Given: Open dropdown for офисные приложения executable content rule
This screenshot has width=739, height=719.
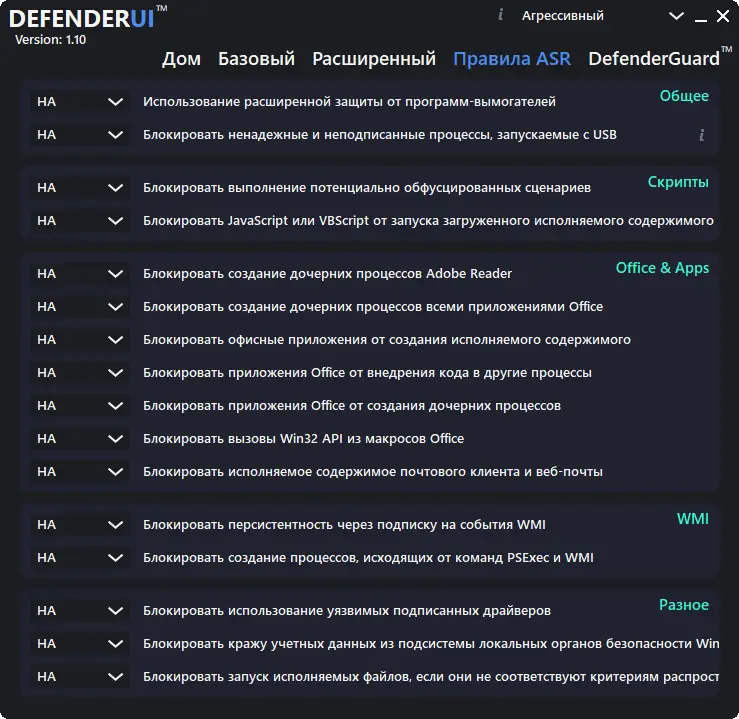Looking at the screenshot, I should click(x=80, y=340).
